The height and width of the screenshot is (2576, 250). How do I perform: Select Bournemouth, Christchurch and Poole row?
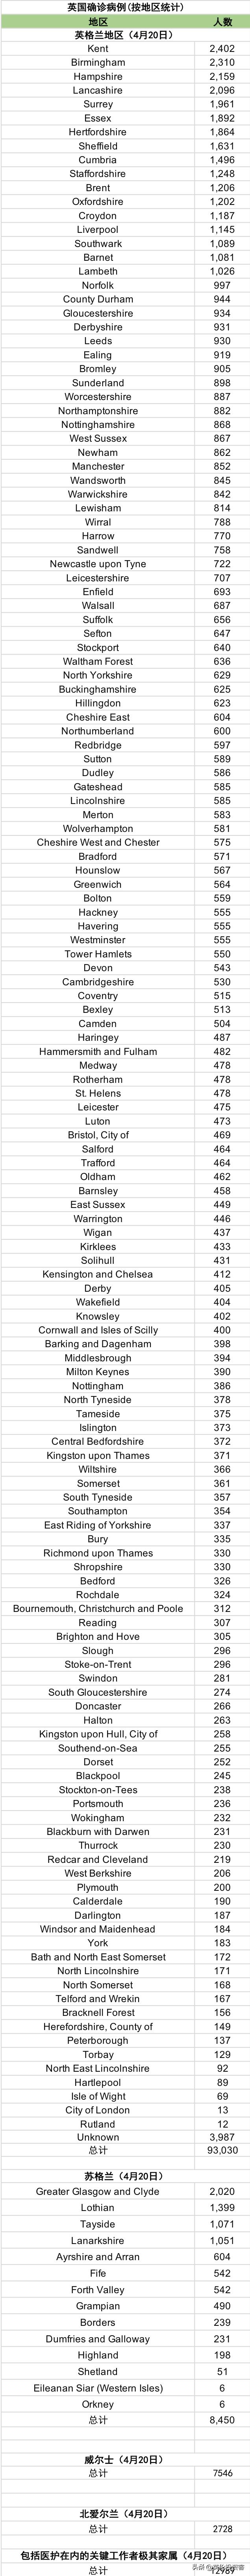98,1608
